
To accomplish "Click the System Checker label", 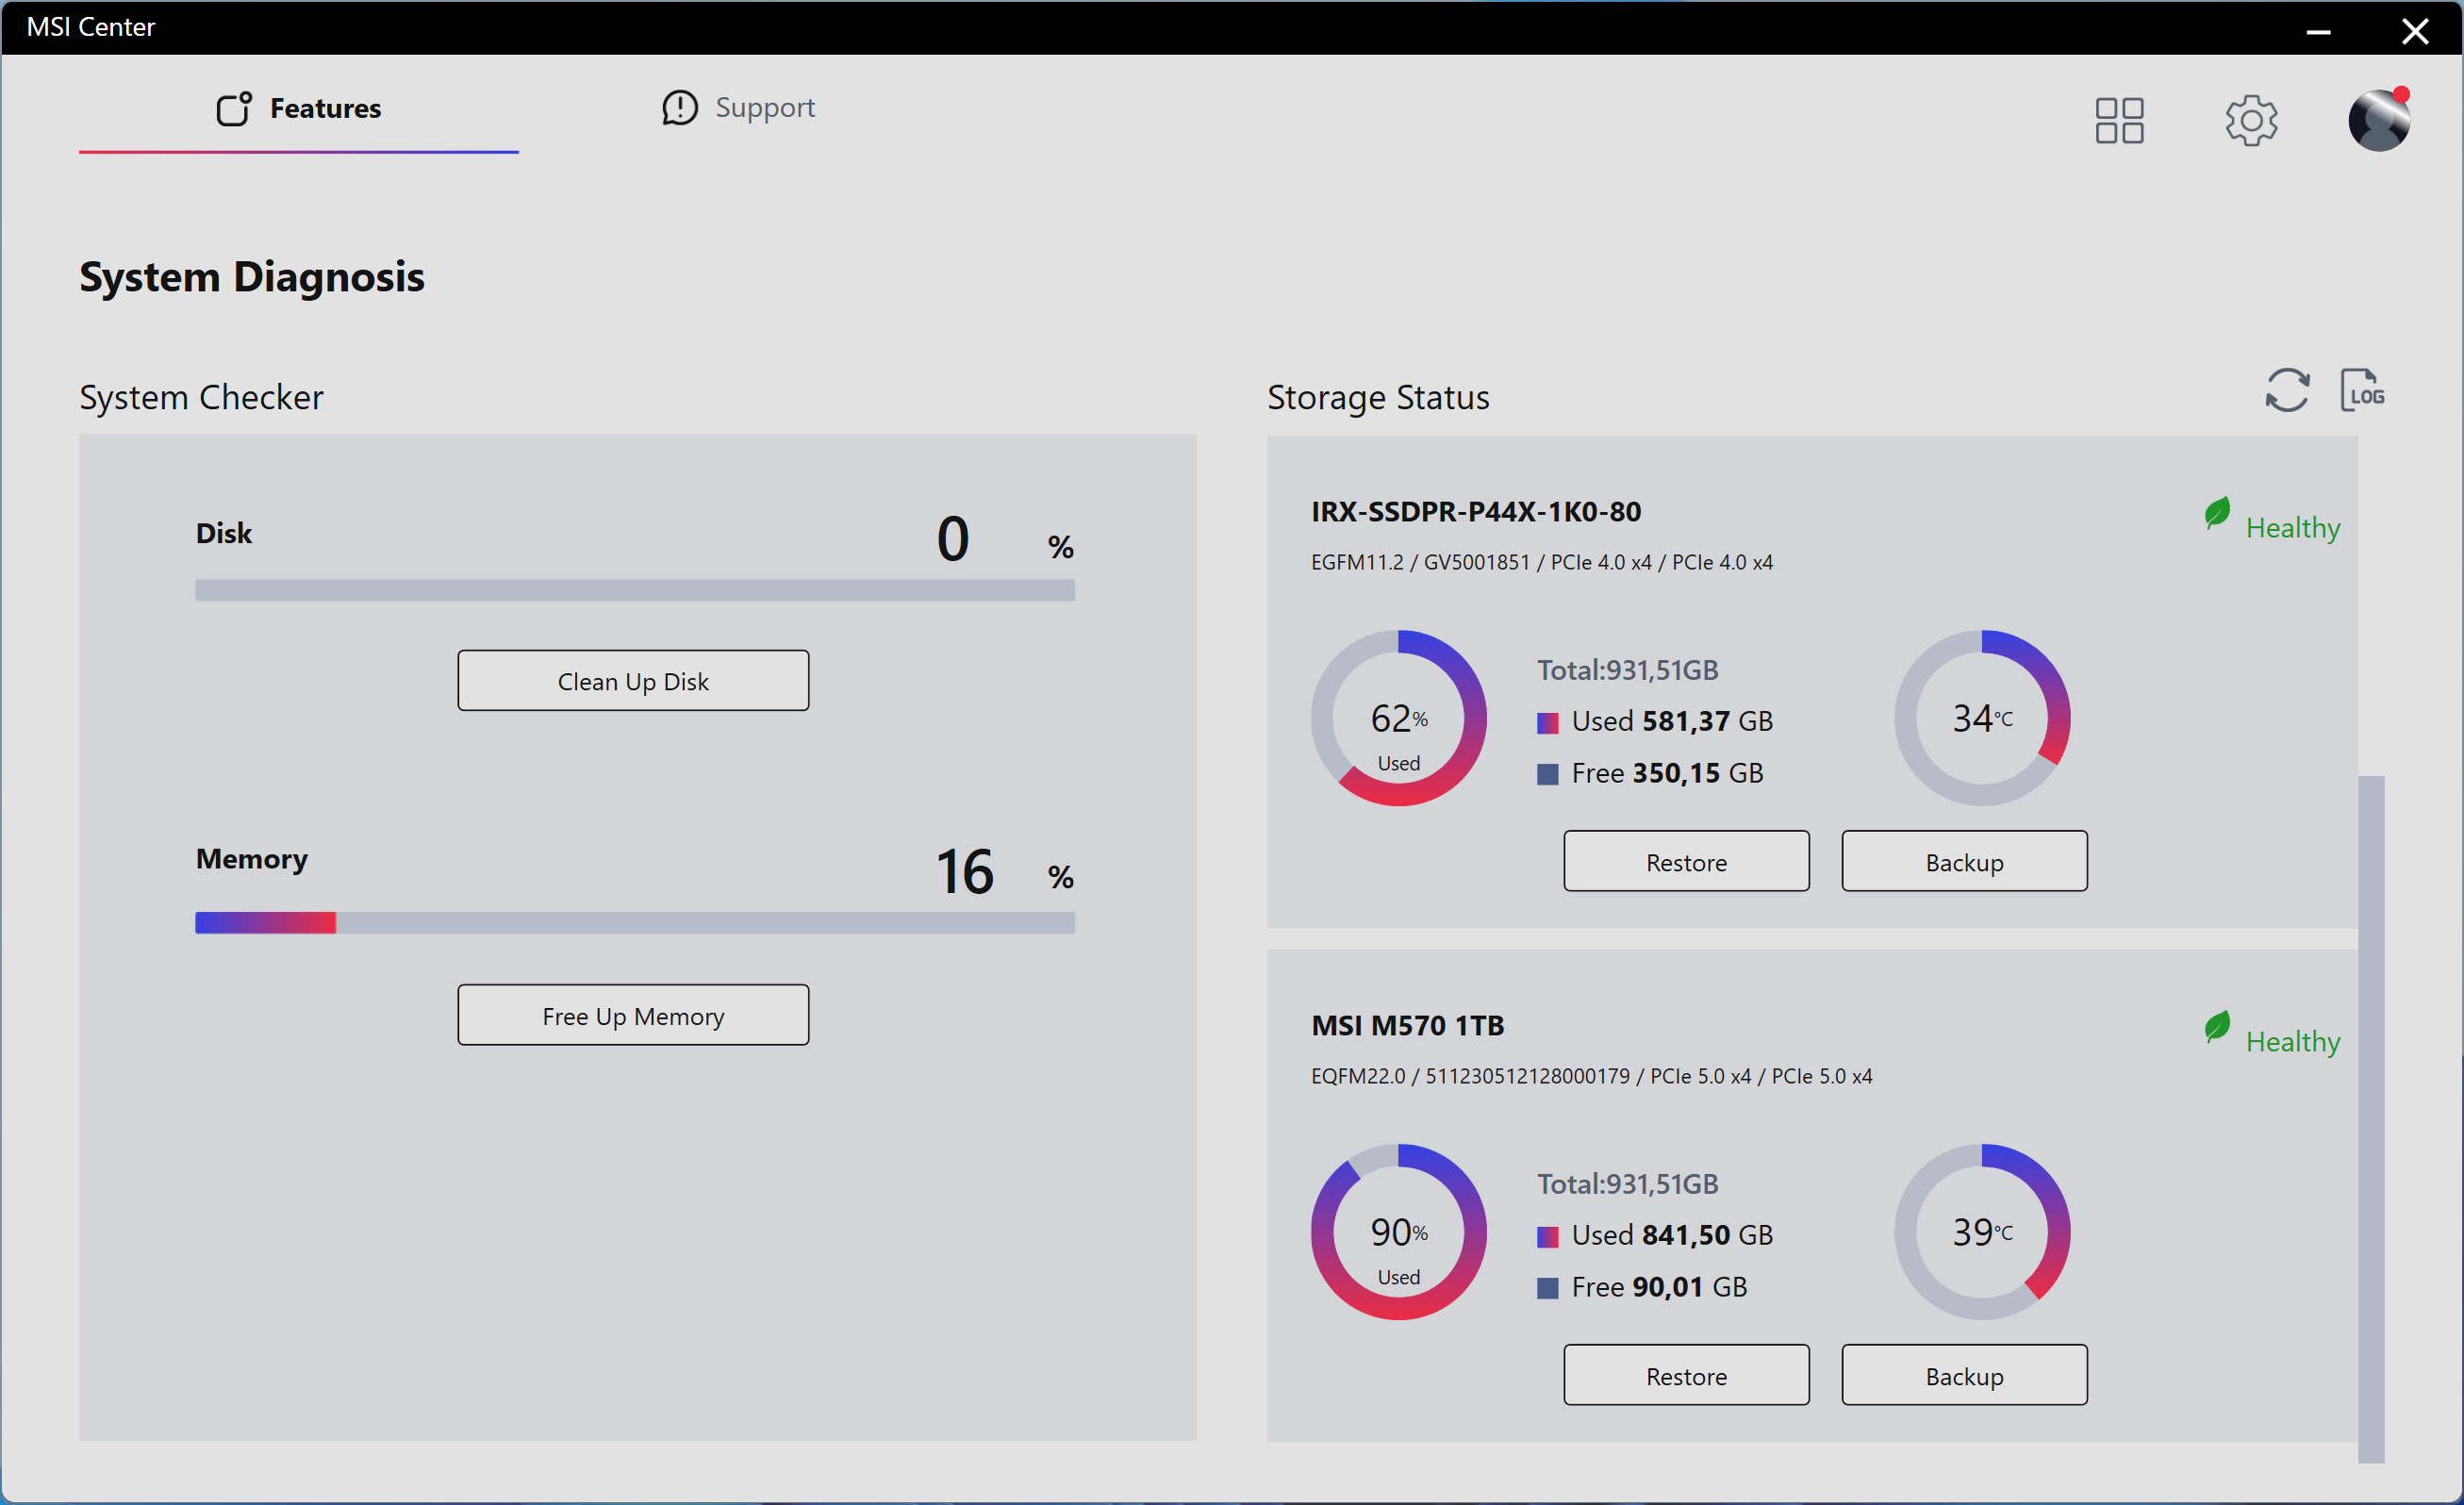I will 201,397.
